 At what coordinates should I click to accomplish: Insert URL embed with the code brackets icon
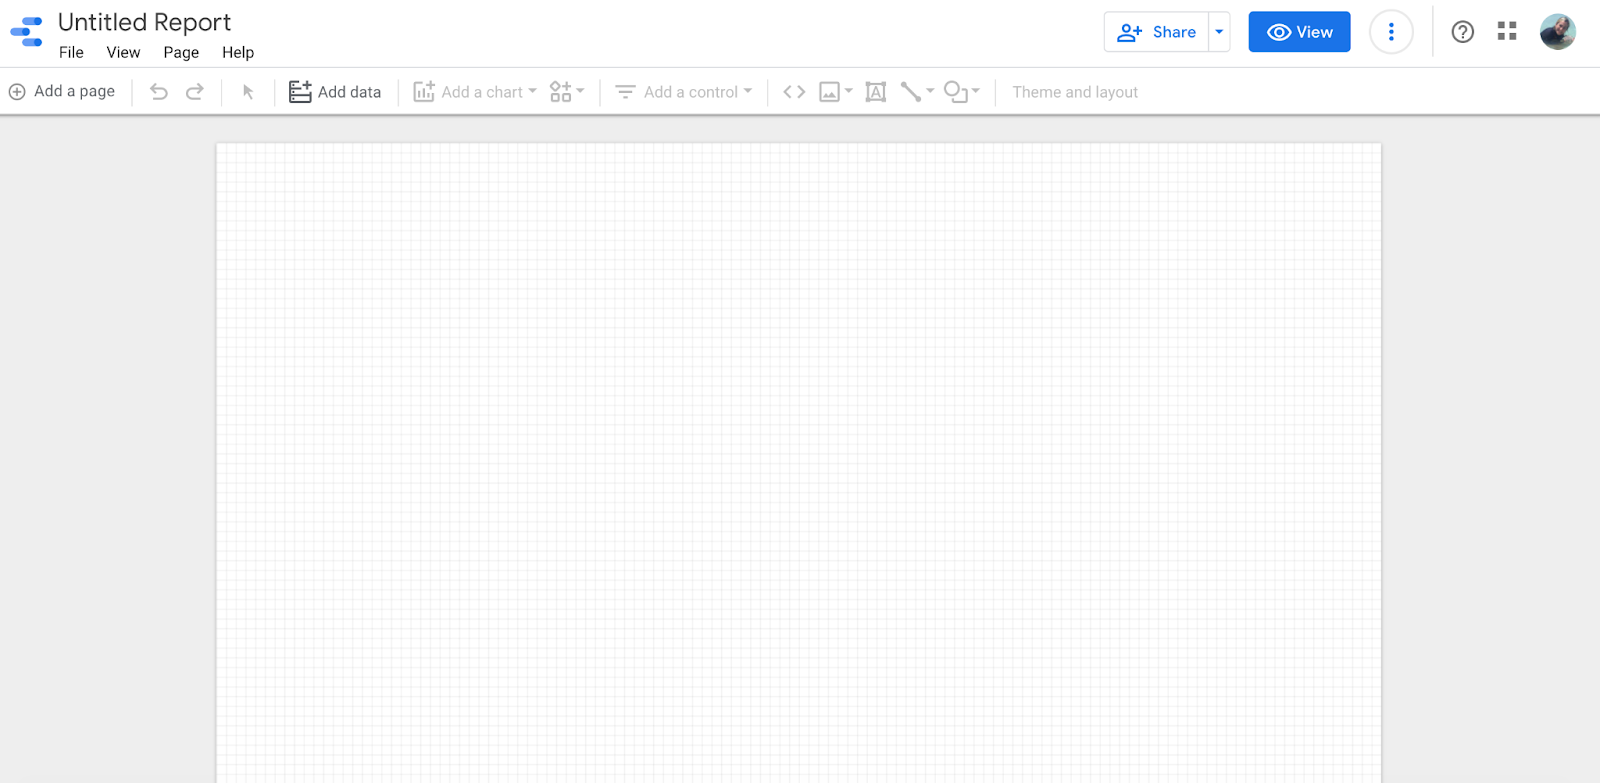tap(794, 92)
